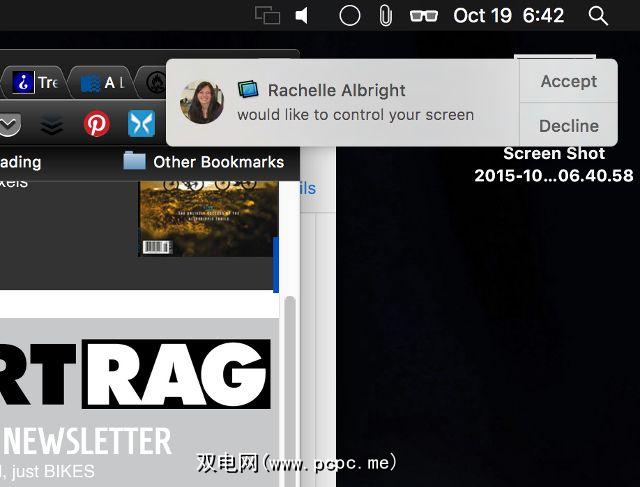This screenshot has height=487, width=640.
Task: Click the volume speaker icon in menu bar
Action: coord(302,16)
